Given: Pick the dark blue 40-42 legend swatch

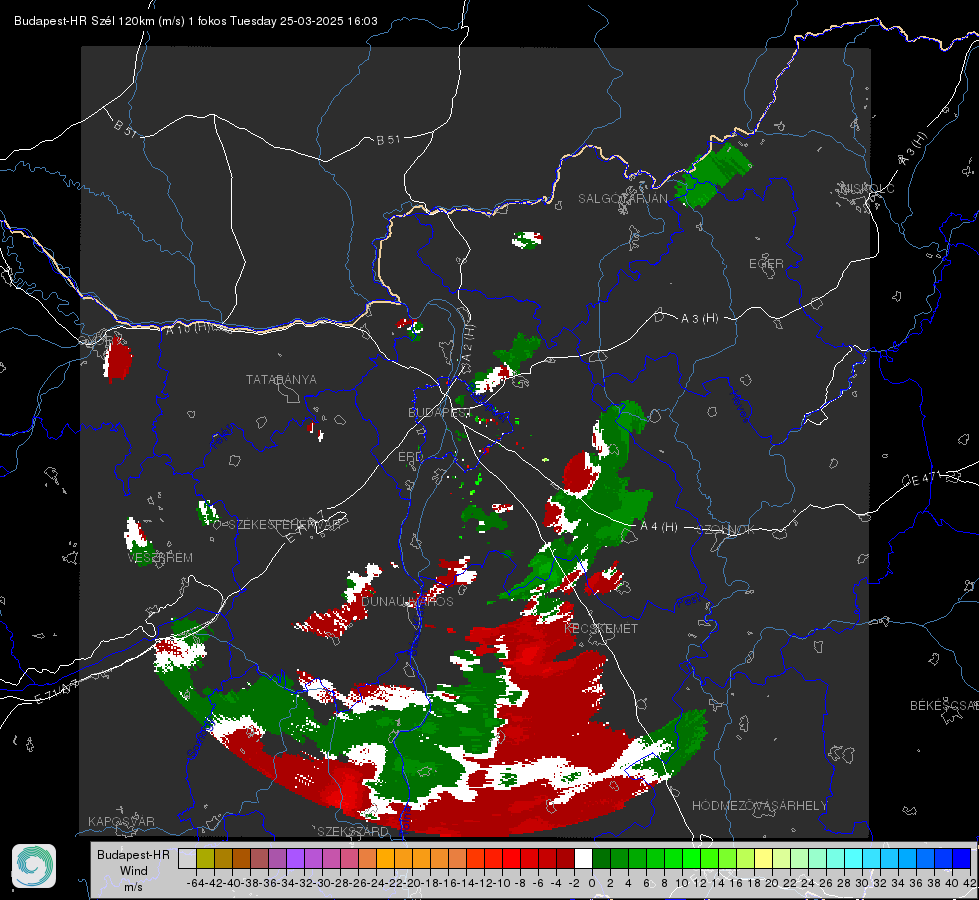Looking at the screenshot, I should point(962,858).
